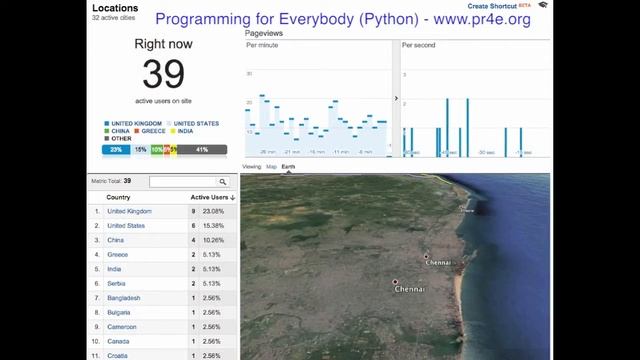Screen dimensions: 640x360
Task: Click the 23.08% value for United Kingdom
Action: (x=213, y=211)
